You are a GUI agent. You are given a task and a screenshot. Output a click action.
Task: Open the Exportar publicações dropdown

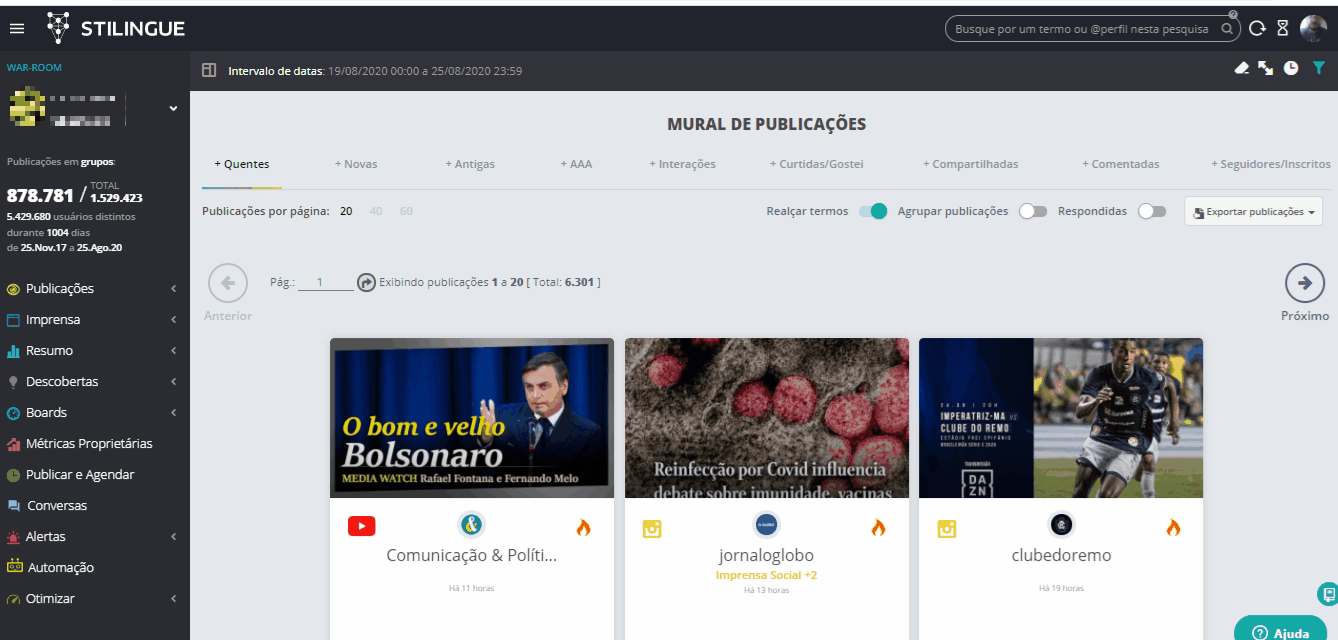[x=1253, y=212]
